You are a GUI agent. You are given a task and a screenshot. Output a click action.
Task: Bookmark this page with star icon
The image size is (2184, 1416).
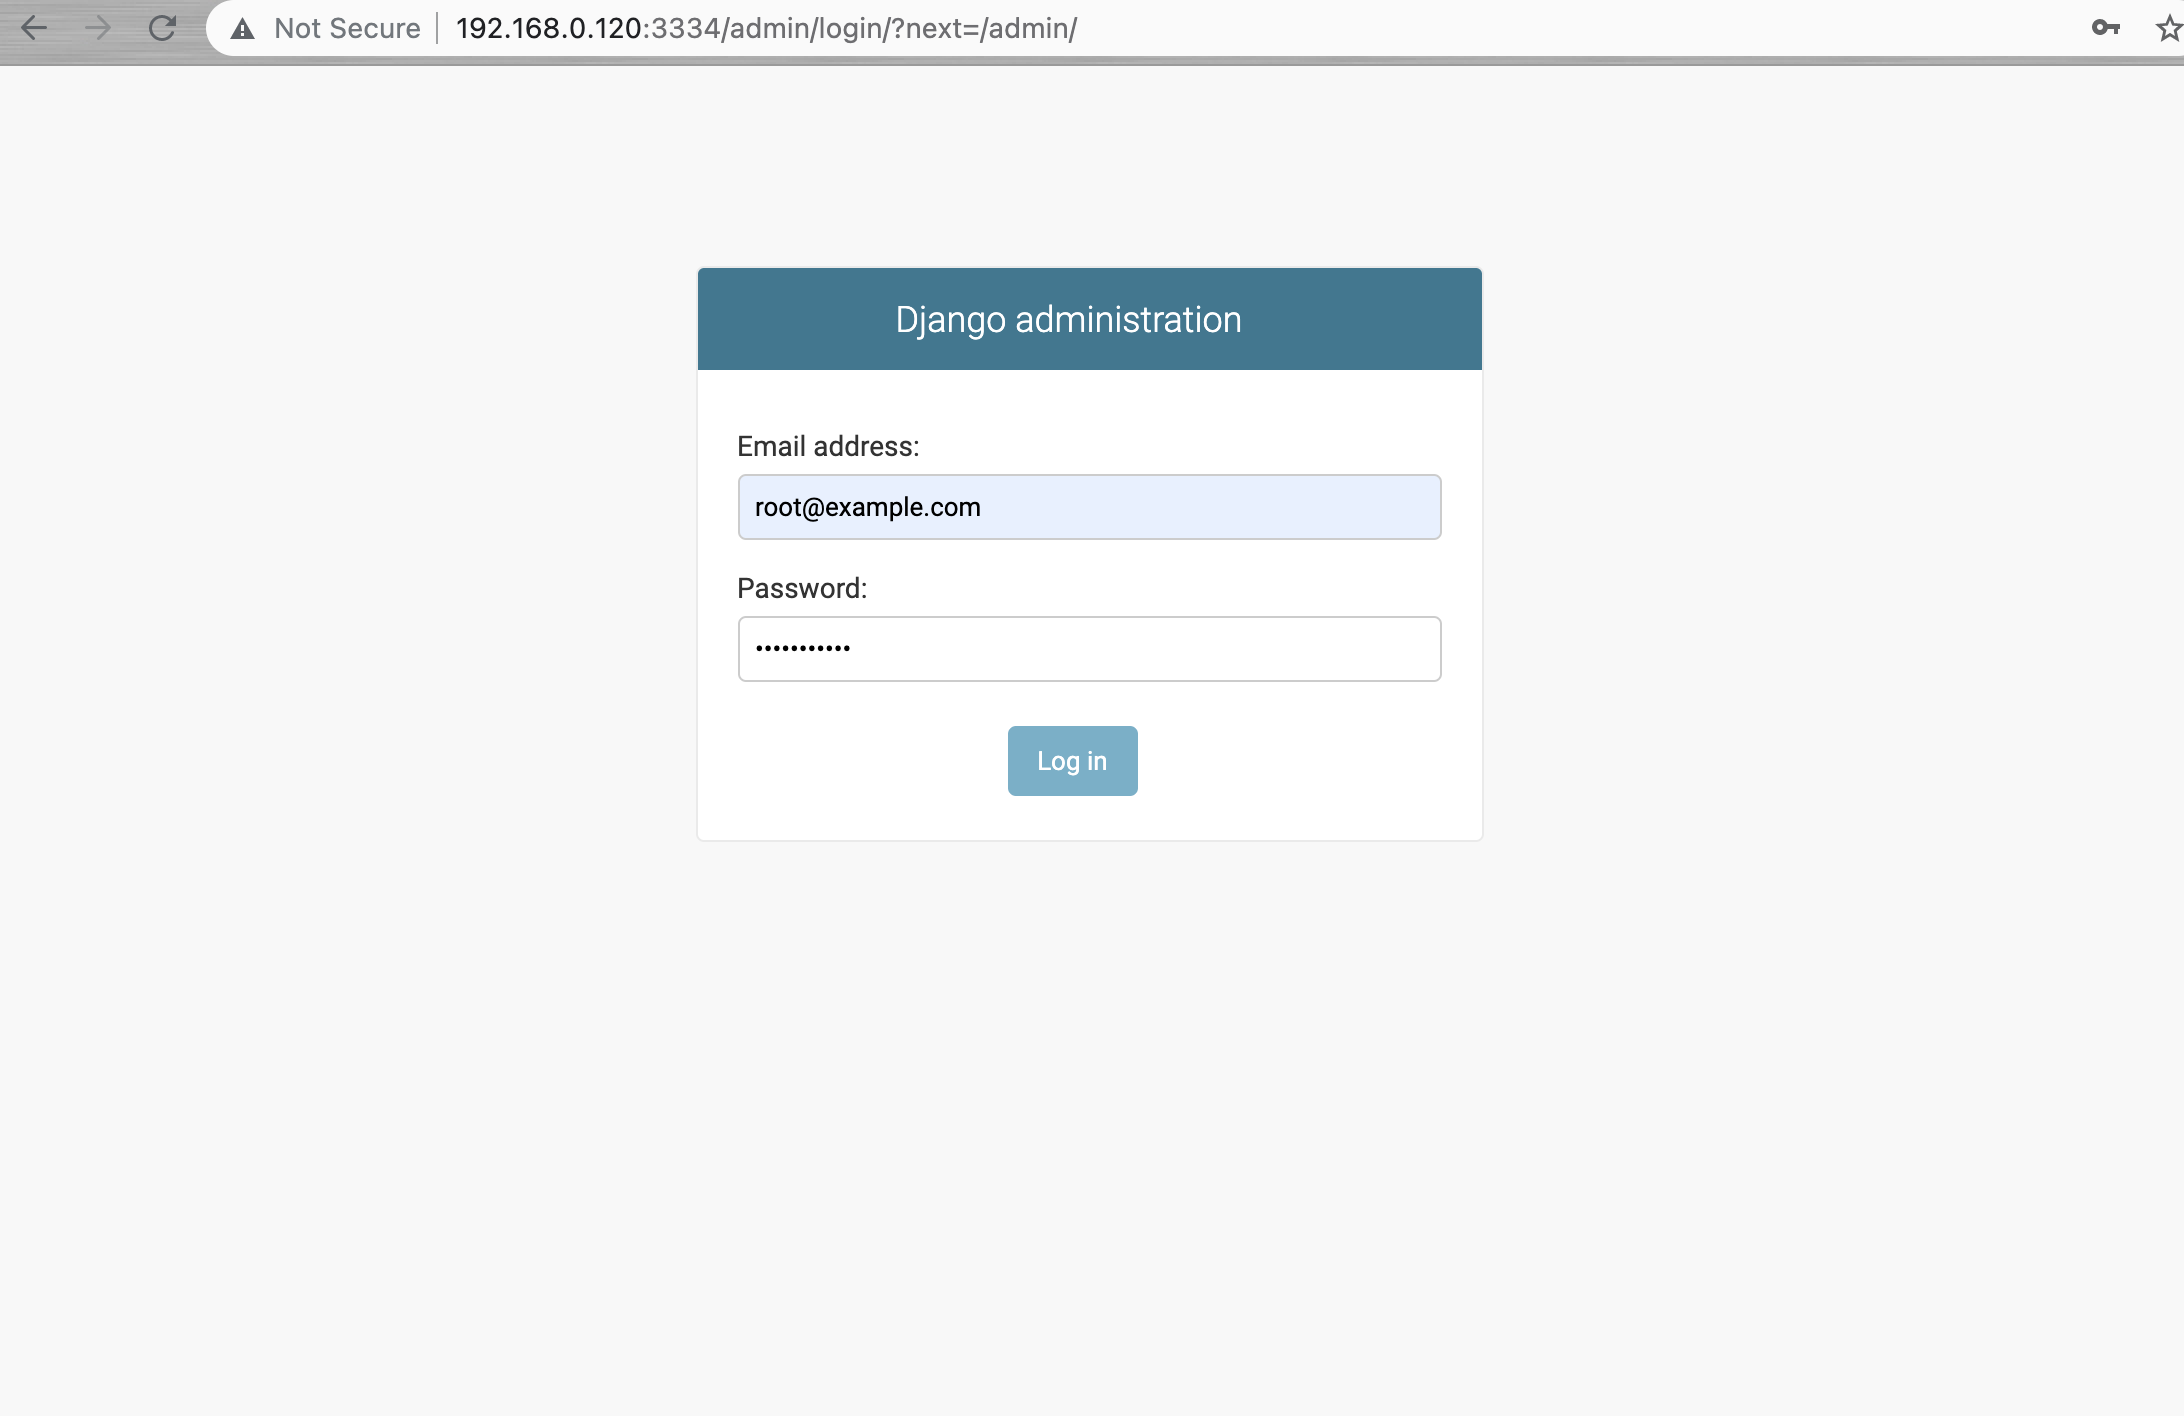pos(2168,28)
